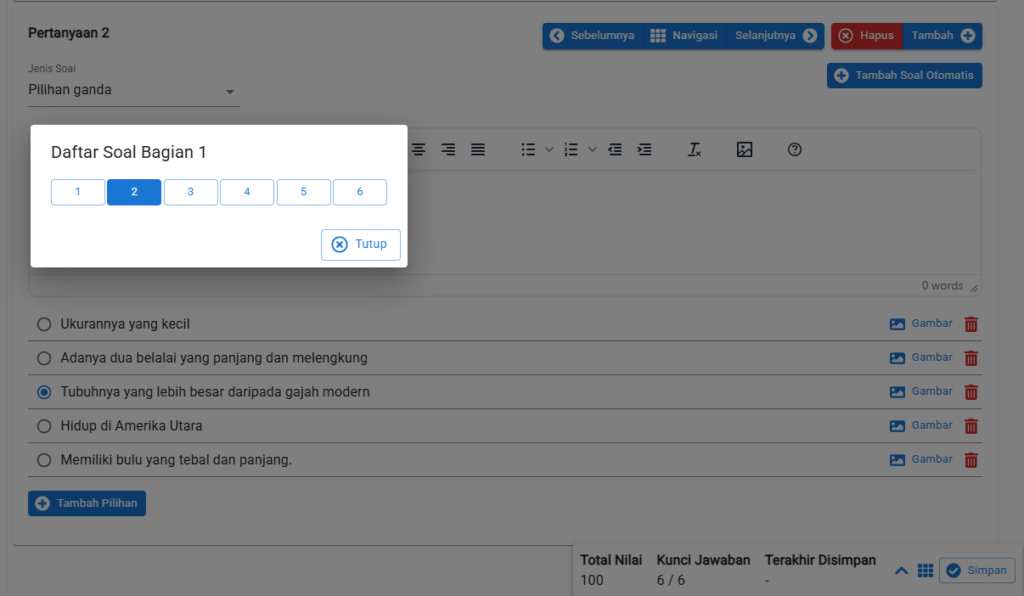The height and width of the screenshot is (596, 1024).
Task: Click the 'Pertanyaan 2' heading
Action: tap(69, 33)
